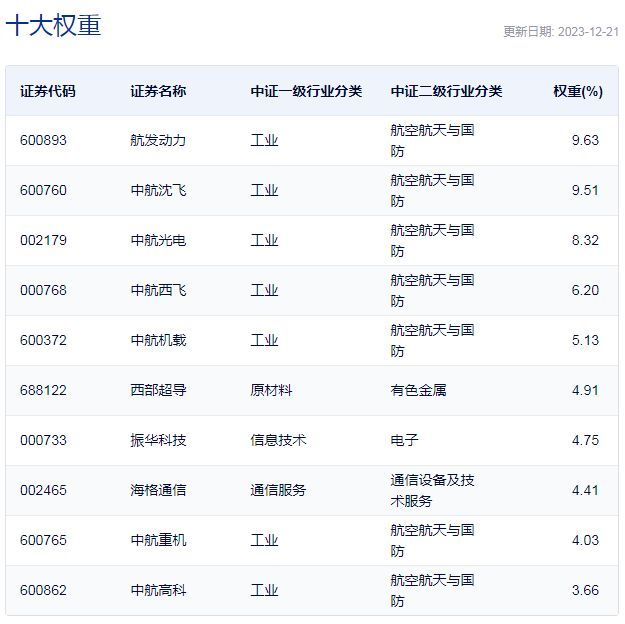Image resolution: width=625 pixels, height=624 pixels.
Task: Select stock name 中航光电
Action: 158,240
